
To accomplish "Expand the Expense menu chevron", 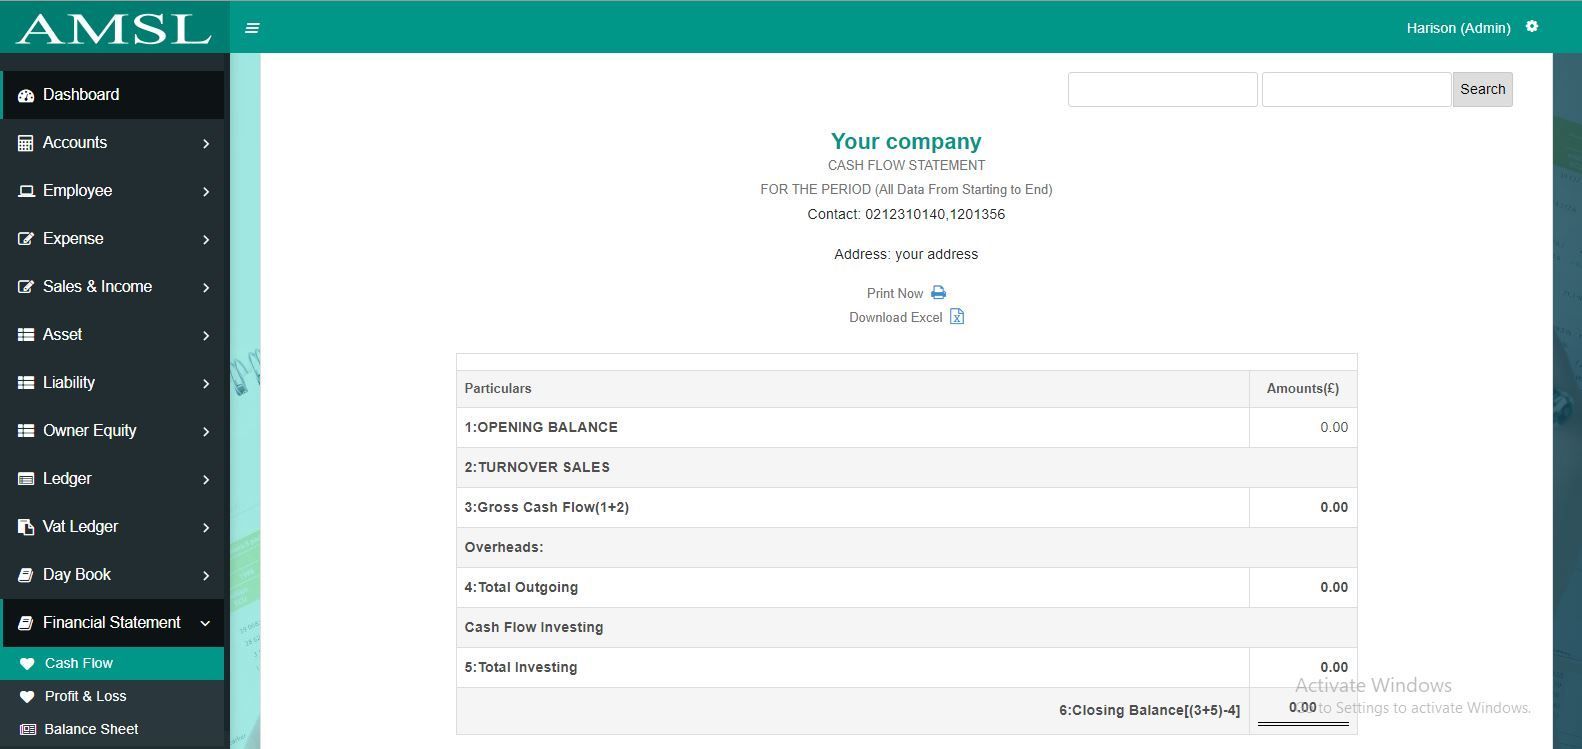I will tap(206, 240).
